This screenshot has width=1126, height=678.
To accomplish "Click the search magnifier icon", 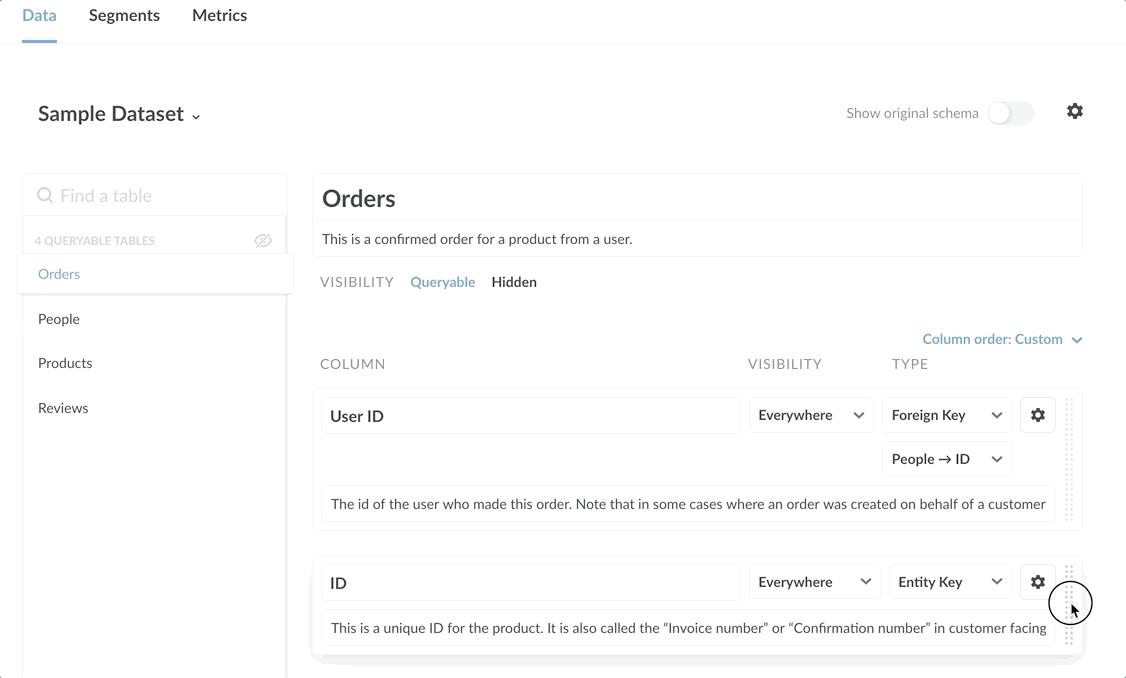I will click(45, 196).
